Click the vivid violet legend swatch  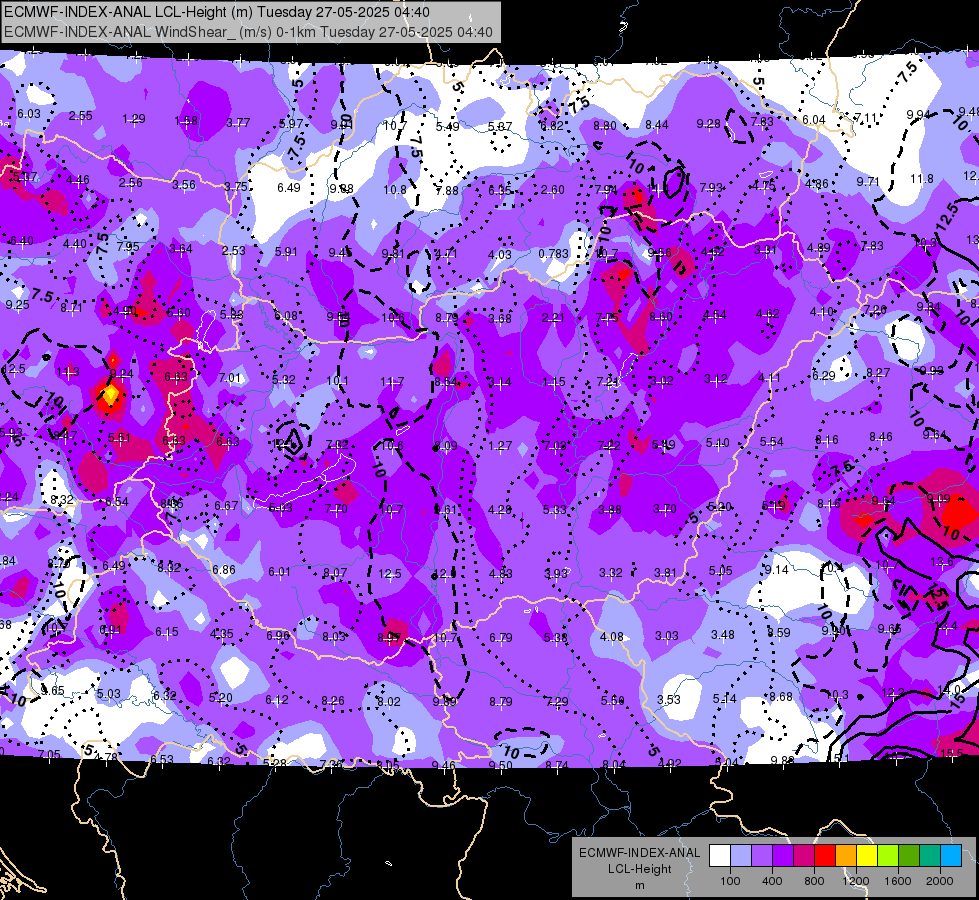(783, 856)
